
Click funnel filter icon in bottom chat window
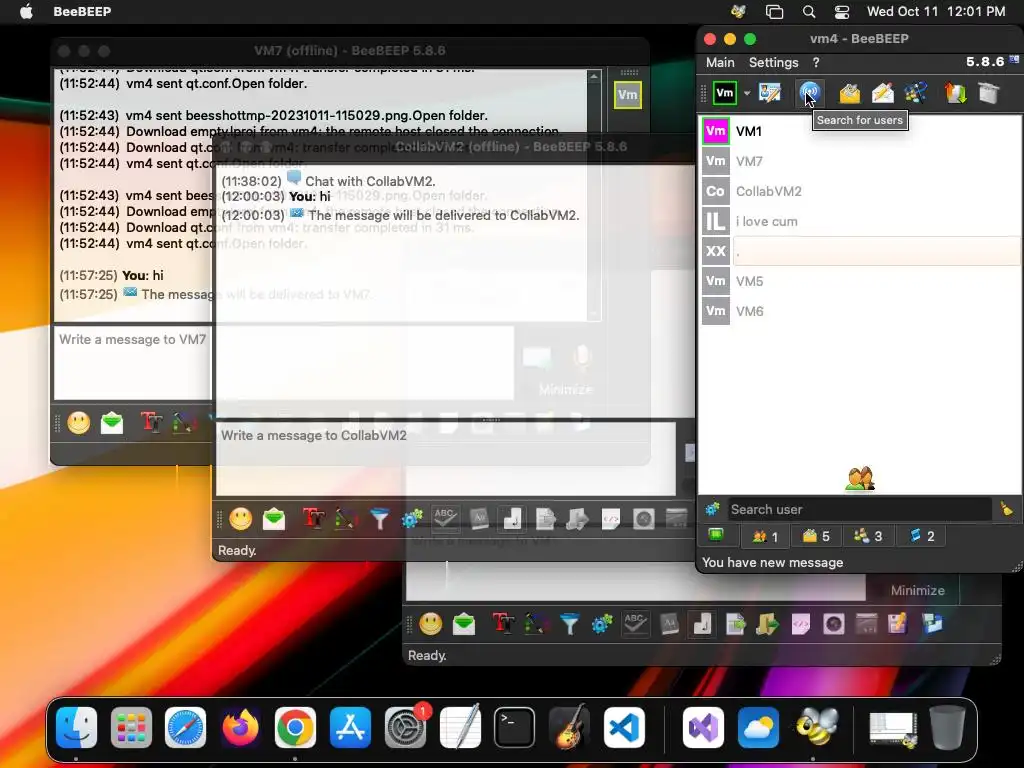click(569, 624)
